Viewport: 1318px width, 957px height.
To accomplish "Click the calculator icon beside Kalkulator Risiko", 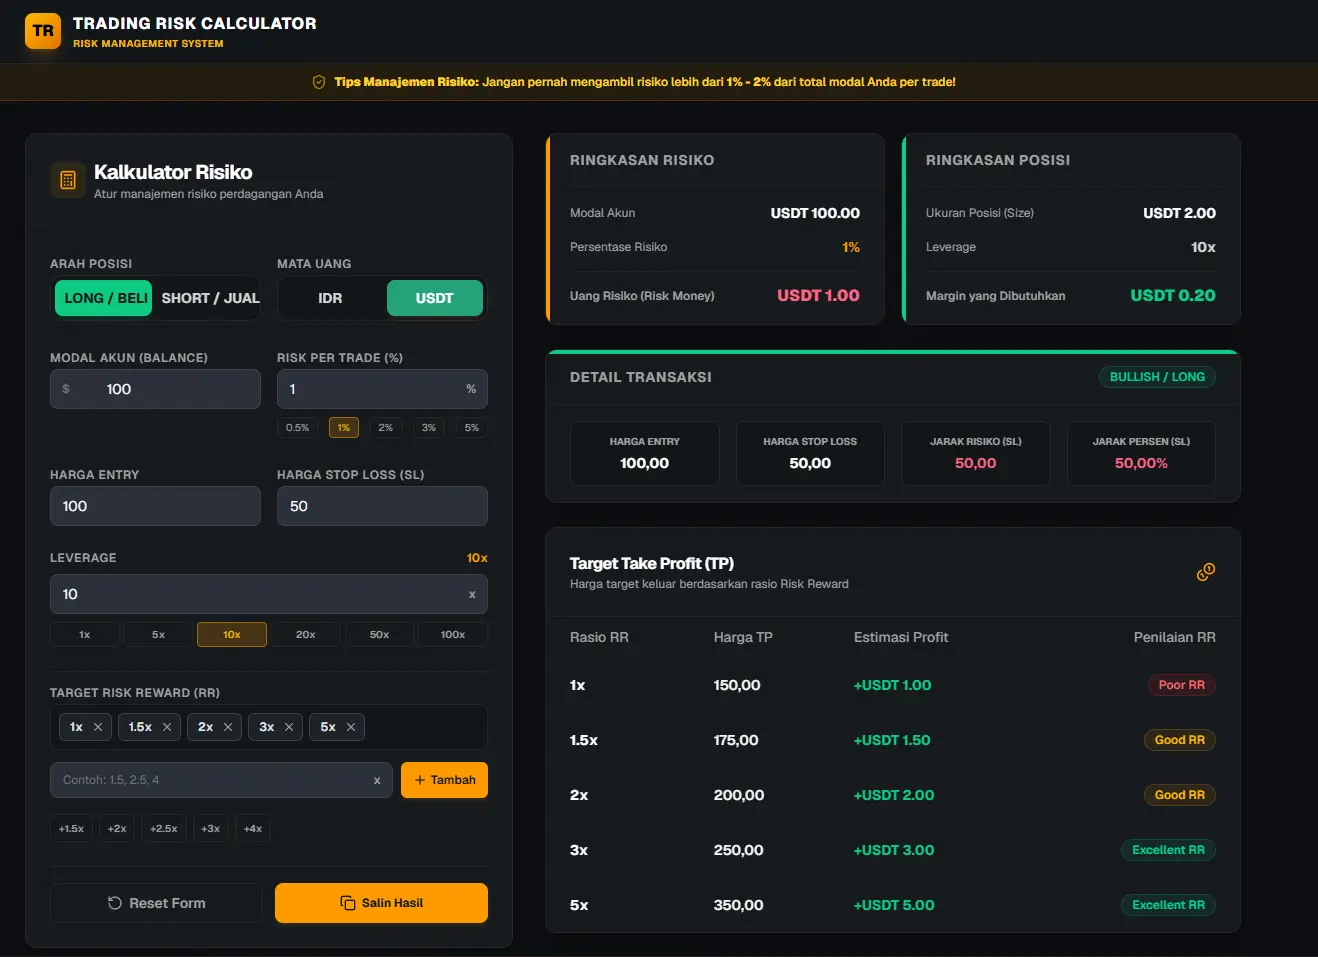I will [x=68, y=180].
